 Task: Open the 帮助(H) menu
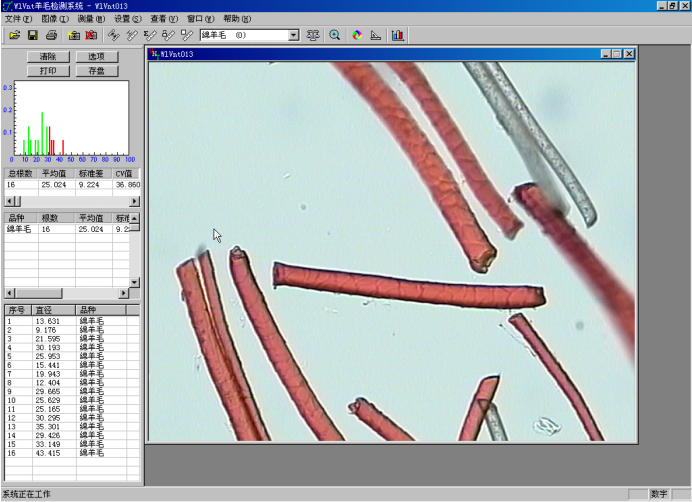coord(237,19)
